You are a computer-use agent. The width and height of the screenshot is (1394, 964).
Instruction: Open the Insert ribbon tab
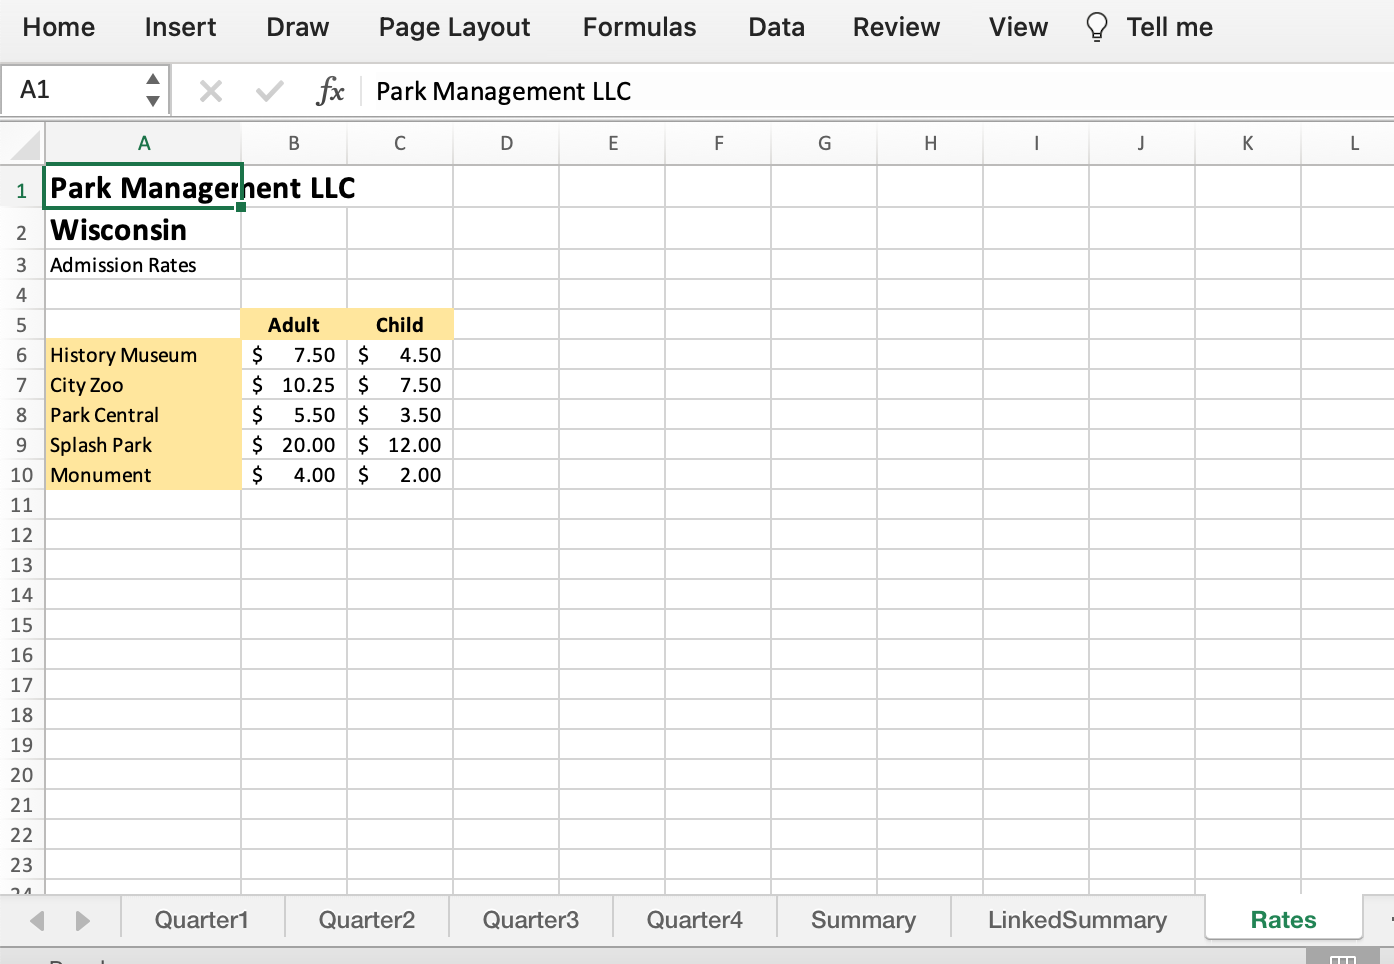point(180,27)
